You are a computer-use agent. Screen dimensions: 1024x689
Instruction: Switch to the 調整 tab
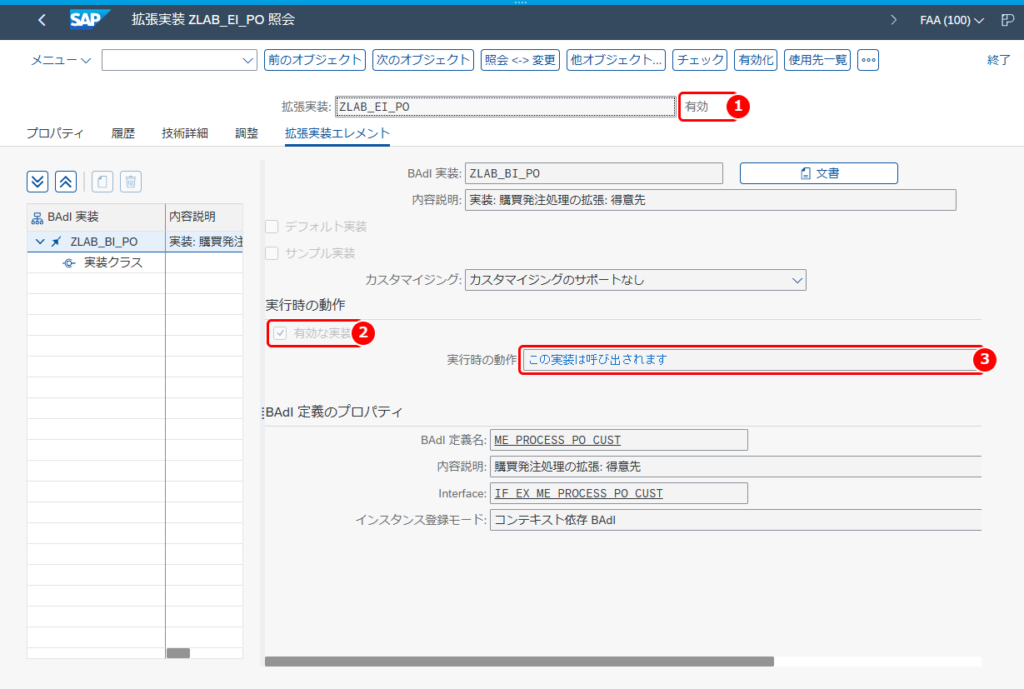pos(246,133)
